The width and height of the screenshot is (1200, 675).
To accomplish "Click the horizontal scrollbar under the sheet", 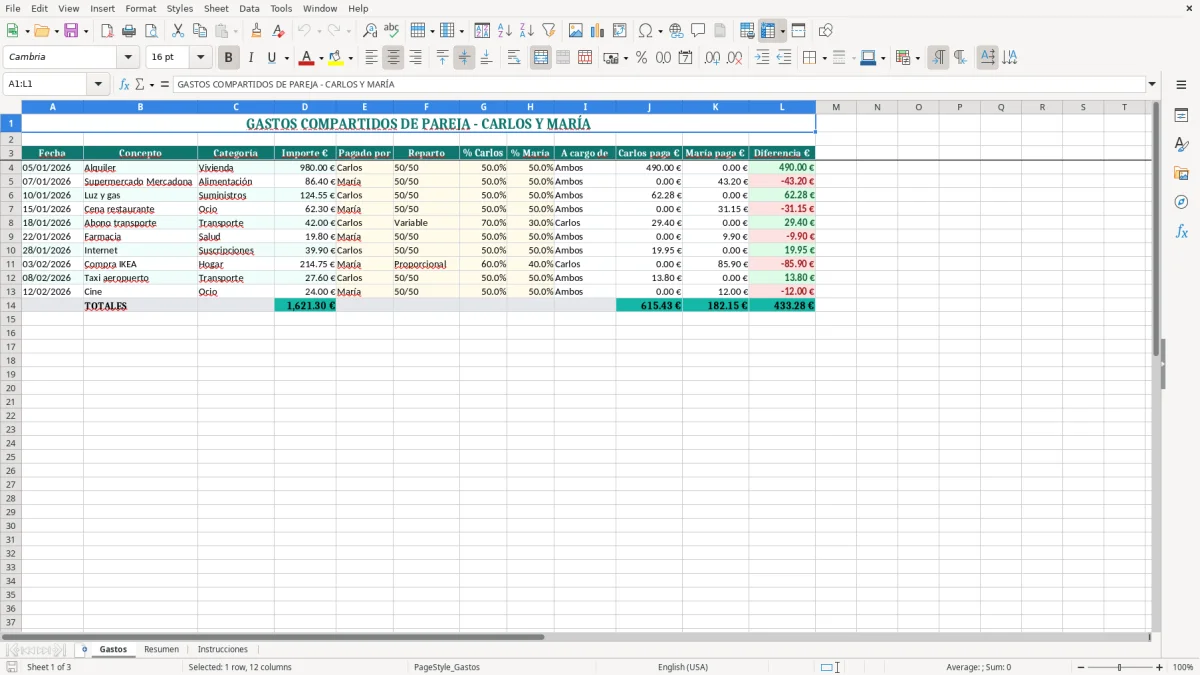I will tap(273, 637).
